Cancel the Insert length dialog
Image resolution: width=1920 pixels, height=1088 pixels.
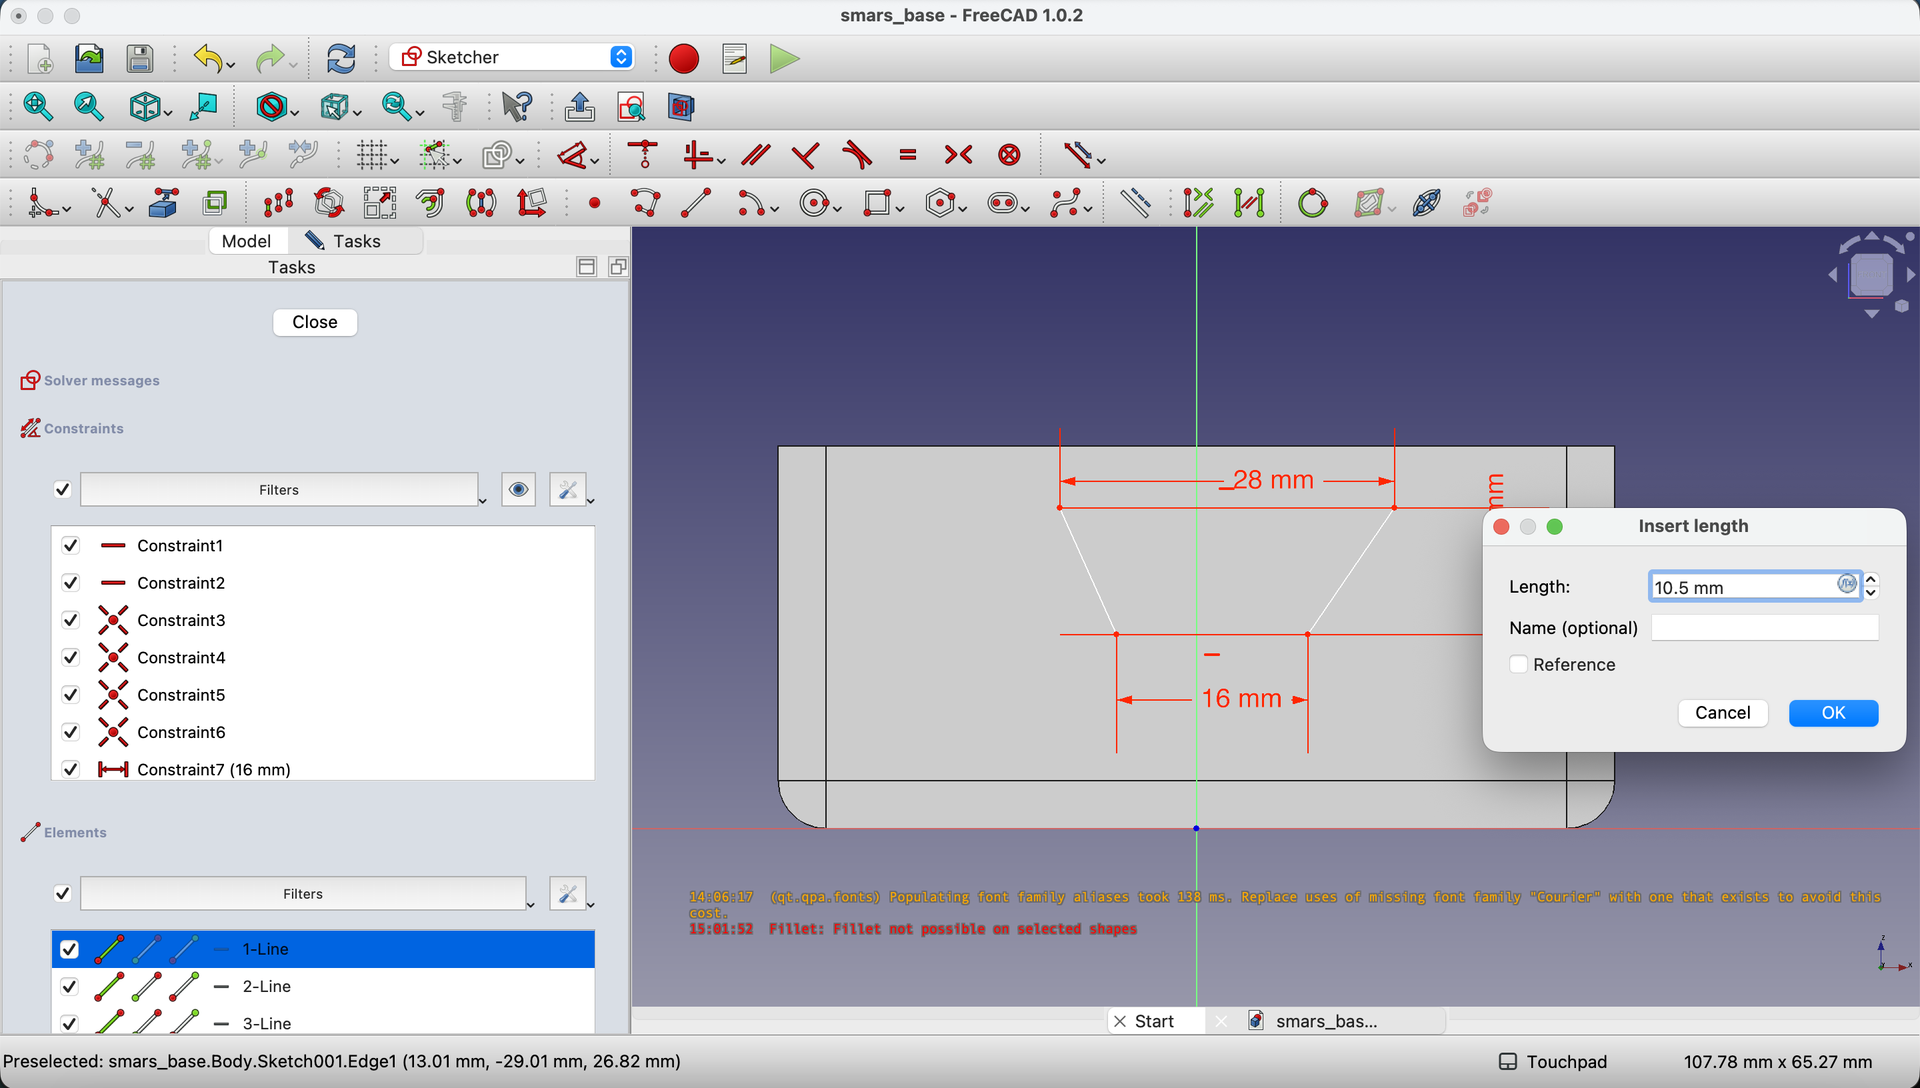coord(1722,713)
